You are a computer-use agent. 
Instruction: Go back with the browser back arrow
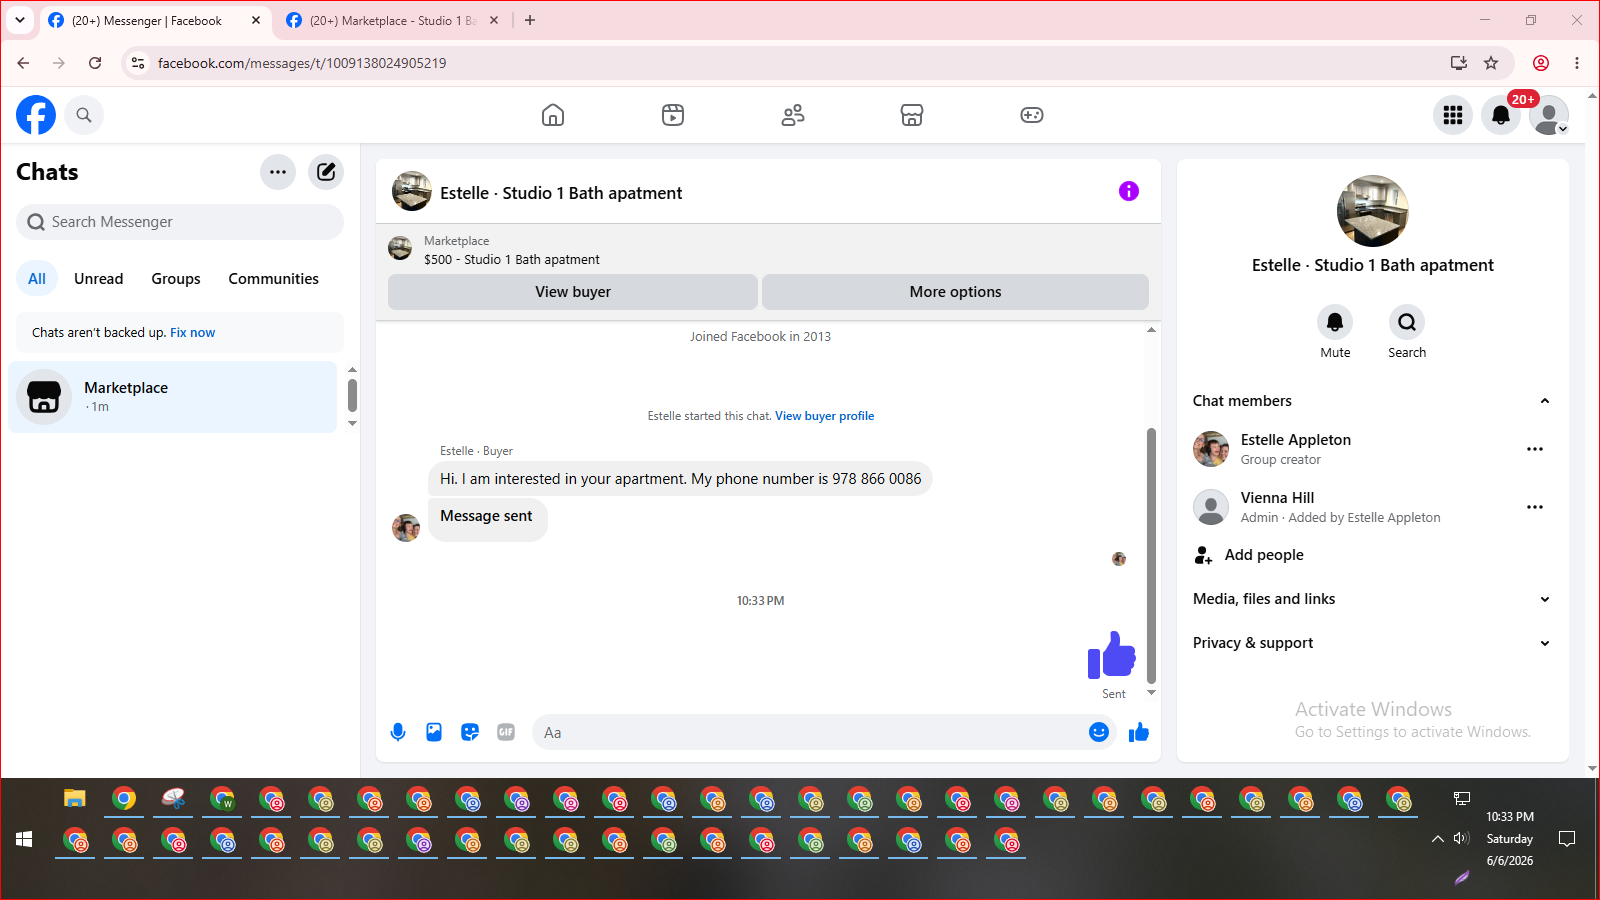tap(23, 63)
